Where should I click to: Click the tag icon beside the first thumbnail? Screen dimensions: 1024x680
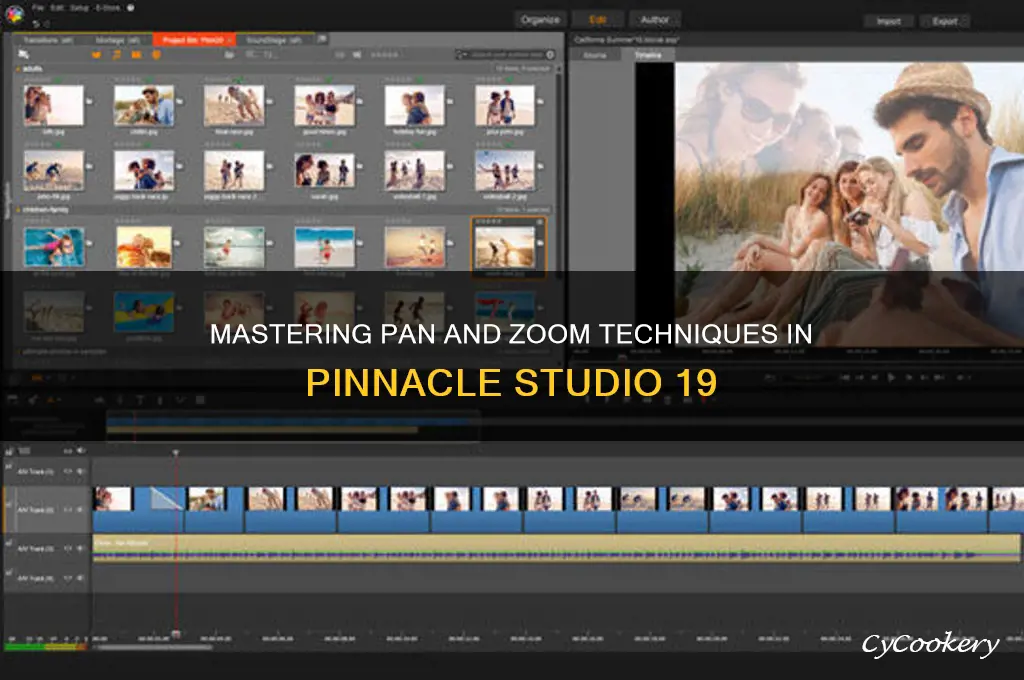(89, 101)
